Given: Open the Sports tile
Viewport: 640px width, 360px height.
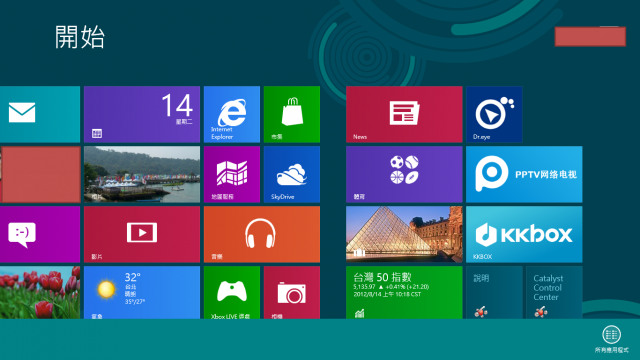Looking at the screenshot, I should 404,174.
